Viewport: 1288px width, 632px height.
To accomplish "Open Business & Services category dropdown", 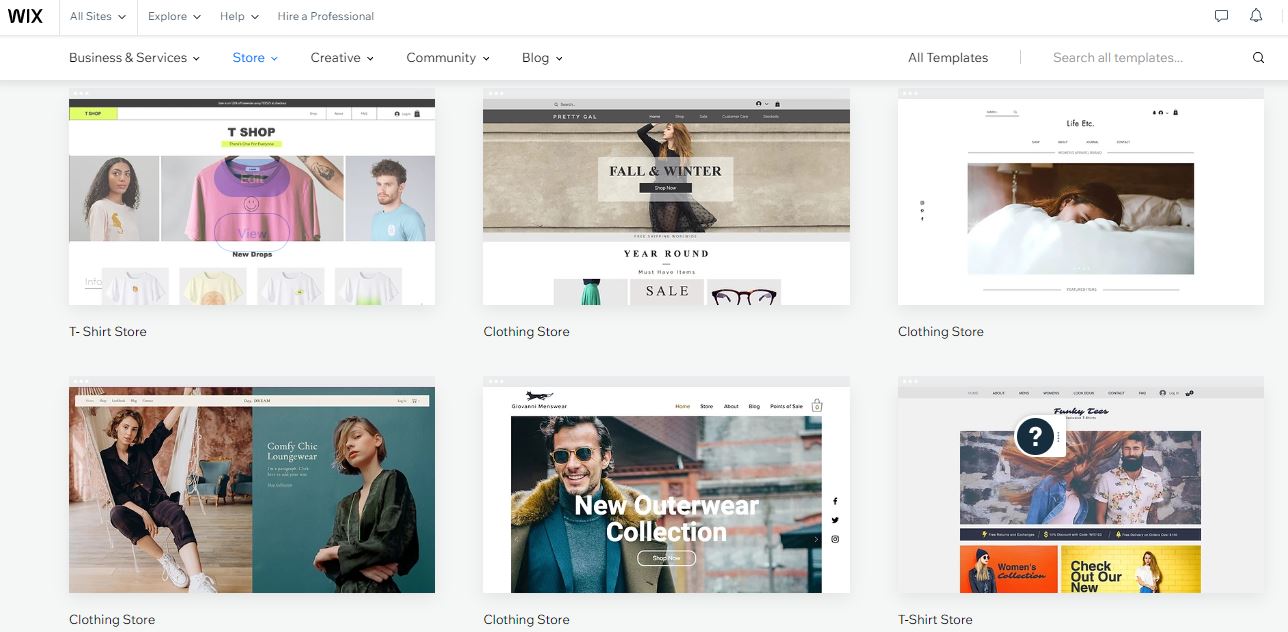I will [134, 58].
